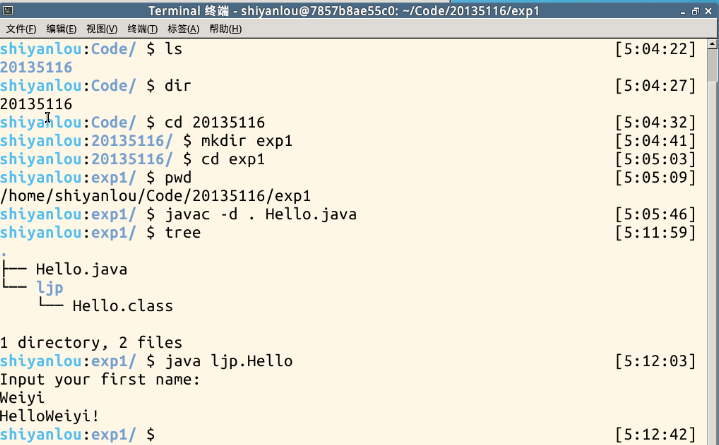Image resolution: width=719 pixels, height=445 pixels.
Task: Maximize the terminal window
Action: pos(695,11)
